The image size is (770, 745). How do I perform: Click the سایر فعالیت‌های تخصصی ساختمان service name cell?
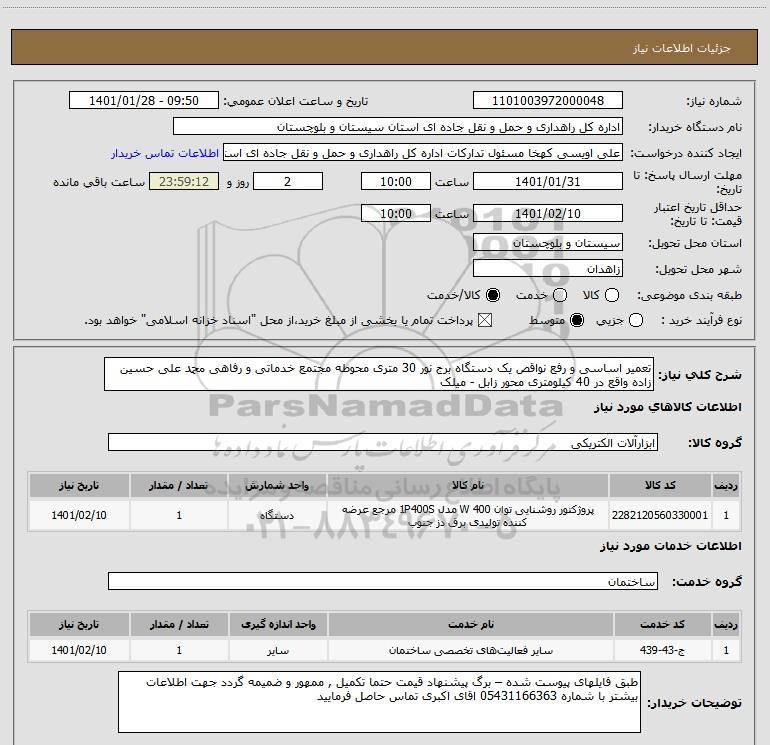point(470,650)
